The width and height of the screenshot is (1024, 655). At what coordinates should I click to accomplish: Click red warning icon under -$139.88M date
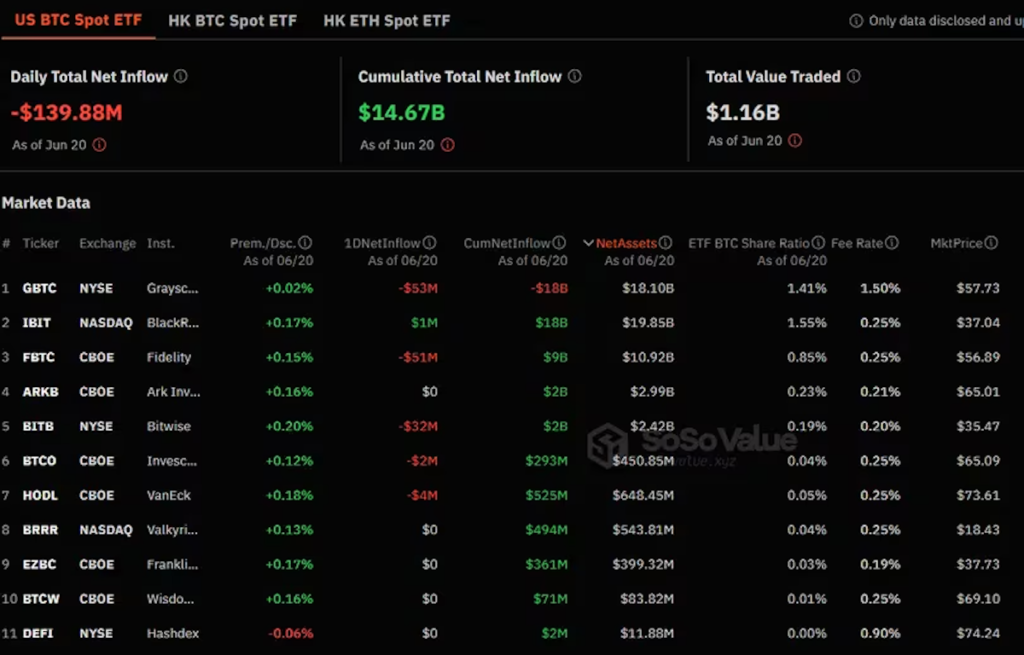click(x=99, y=145)
